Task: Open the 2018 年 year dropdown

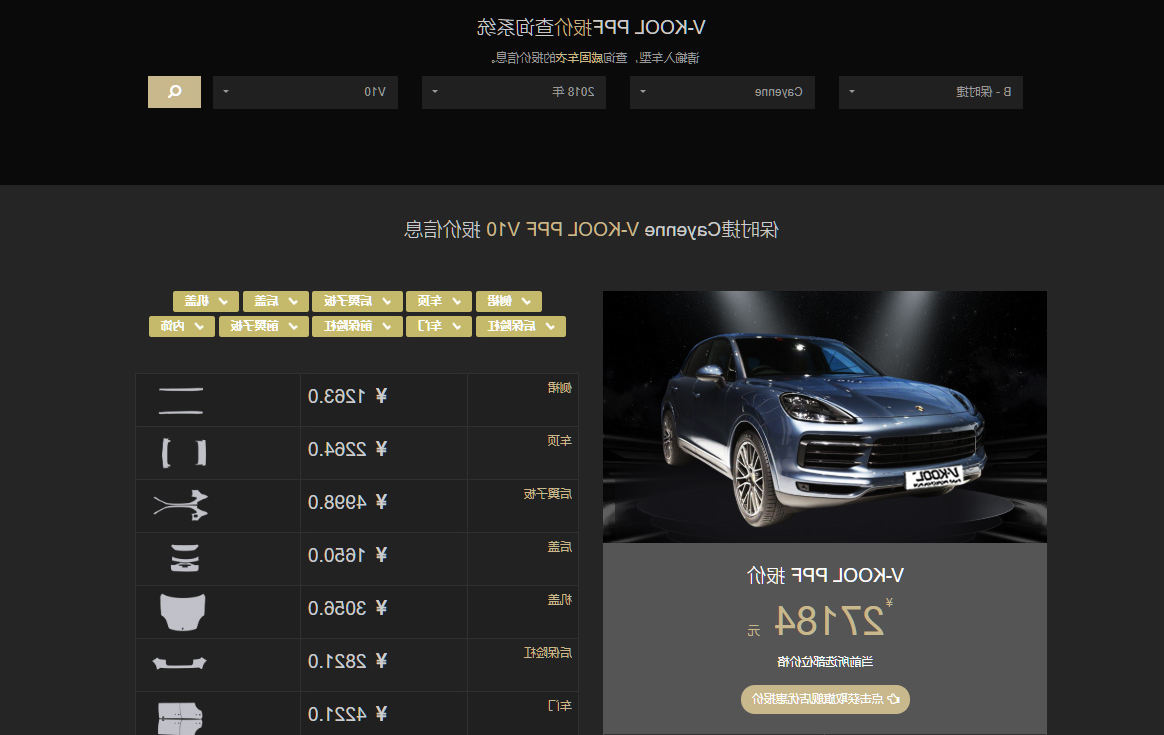Action: click(514, 92)
